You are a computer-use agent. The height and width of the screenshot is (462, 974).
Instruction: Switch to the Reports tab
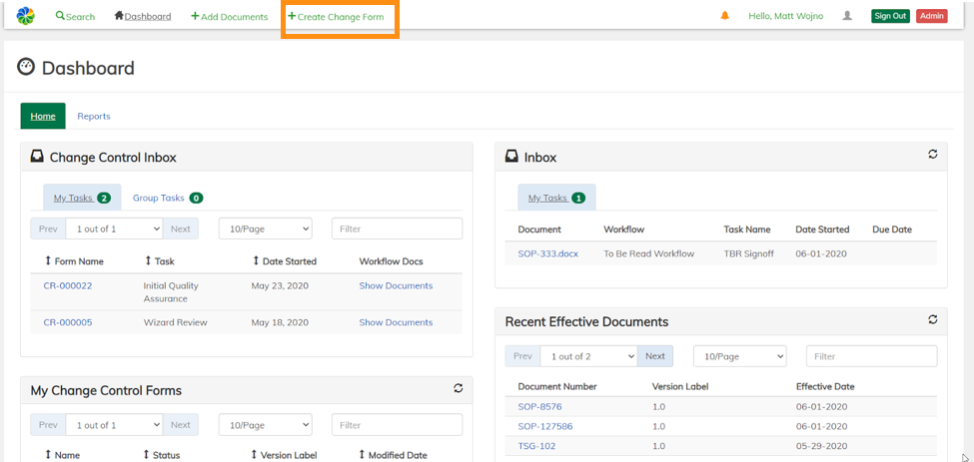pyautogui.click(x=94, y=116)
